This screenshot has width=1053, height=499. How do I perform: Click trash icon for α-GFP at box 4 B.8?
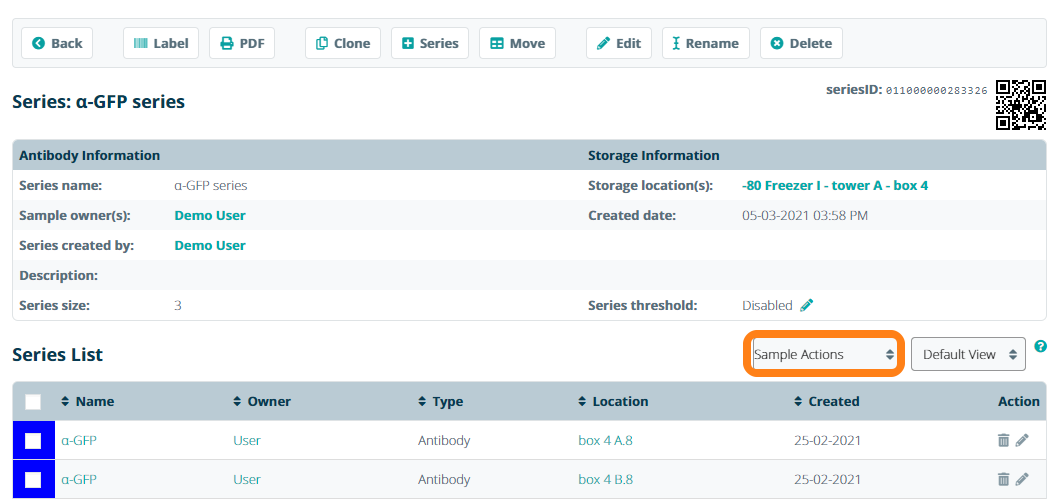click(x=1003, y=479)
